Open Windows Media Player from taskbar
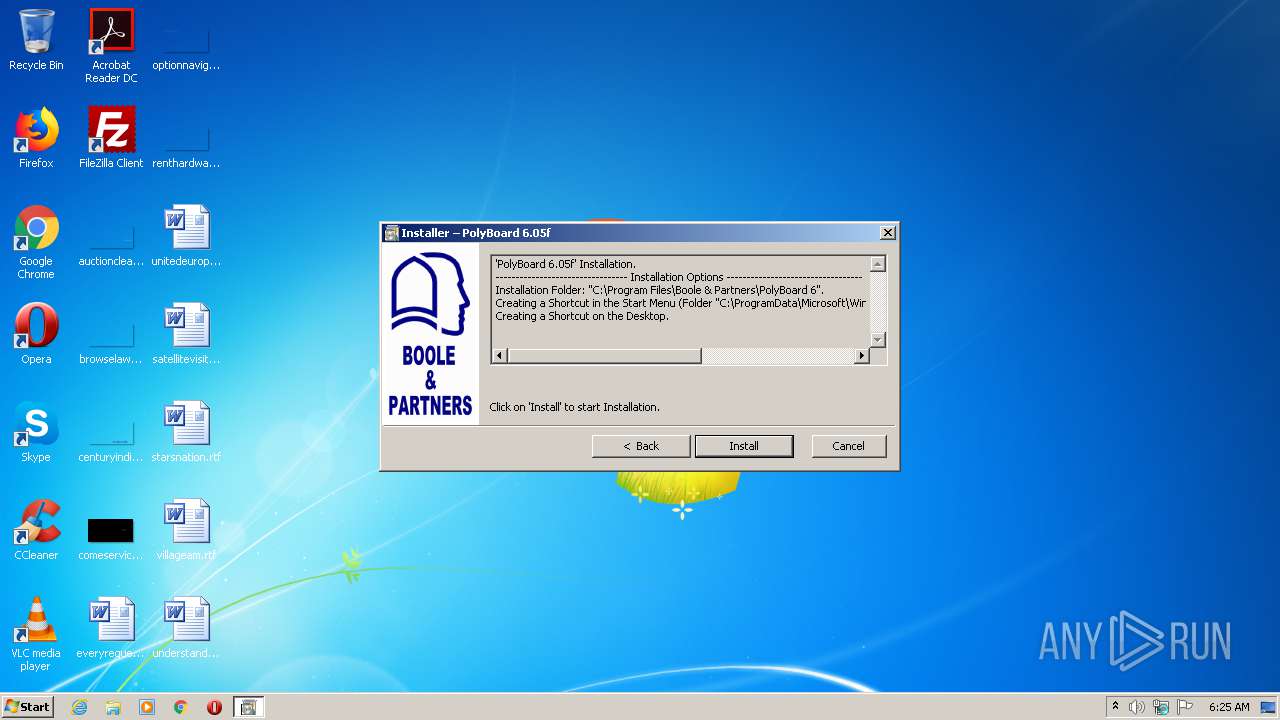Viewport: 1280px width, 720px height. tap(147, 707)
